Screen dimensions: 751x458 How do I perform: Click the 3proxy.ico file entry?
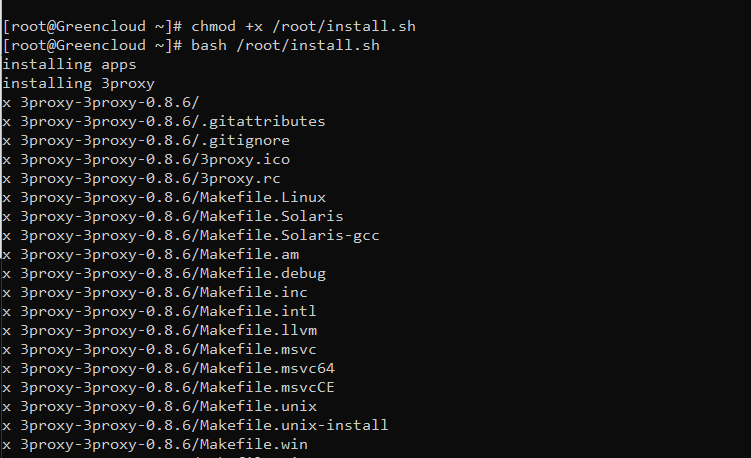point(146,160)
